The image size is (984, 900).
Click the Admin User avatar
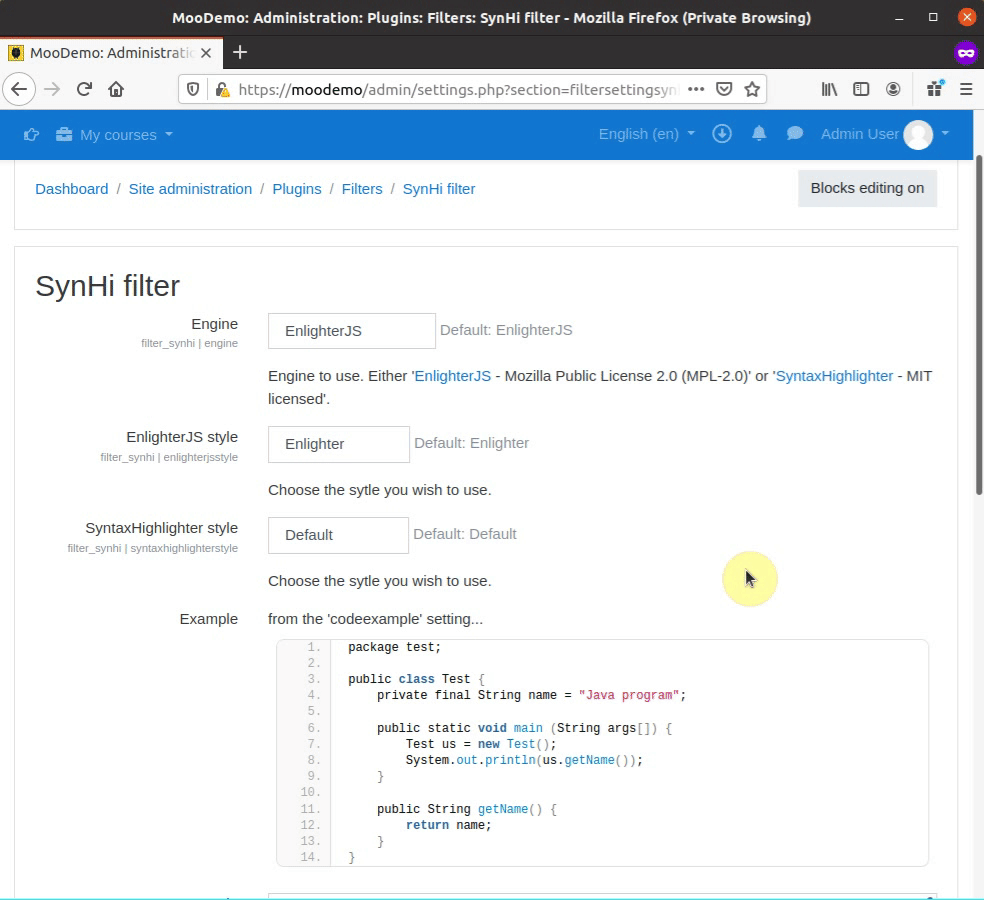(x=918, y=134)
